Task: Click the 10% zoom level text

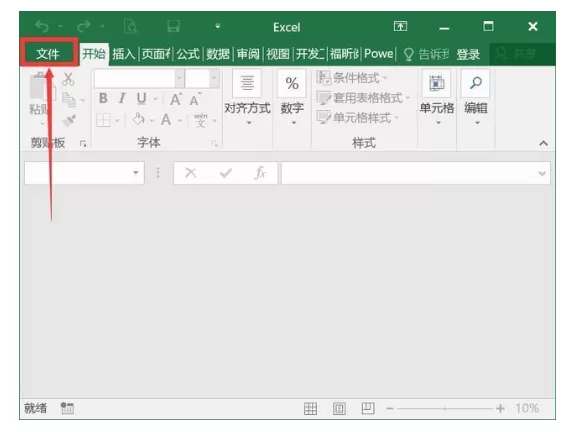Action: [x=527, y=408]
